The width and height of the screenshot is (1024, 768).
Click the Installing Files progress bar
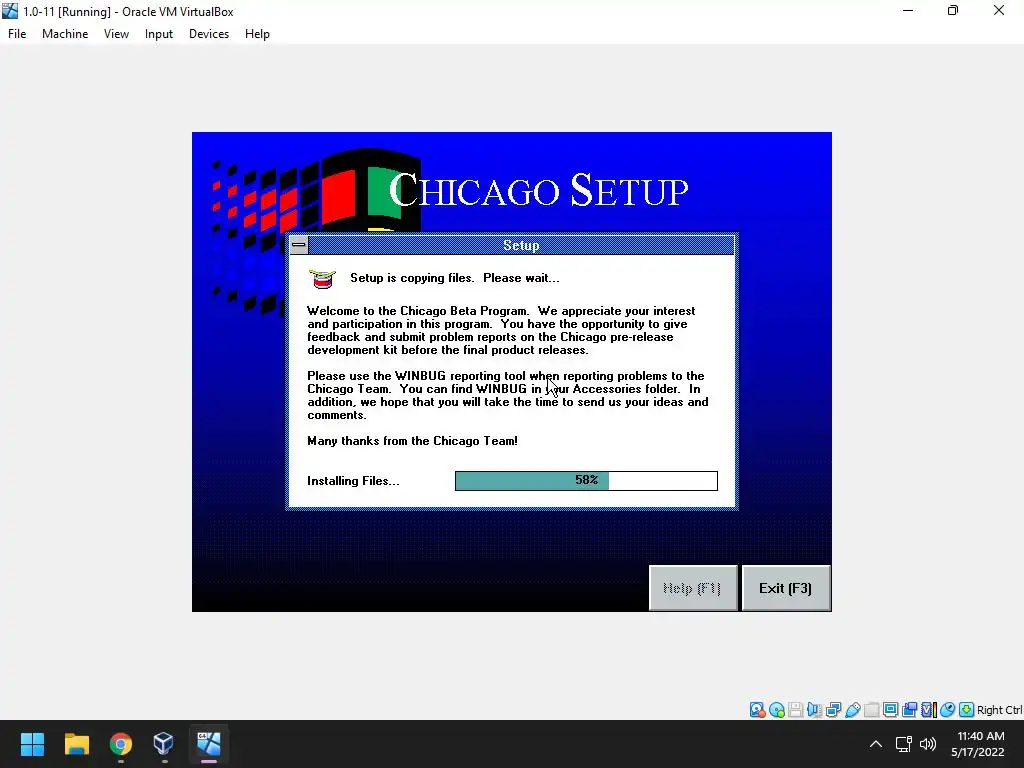(586, 481)
